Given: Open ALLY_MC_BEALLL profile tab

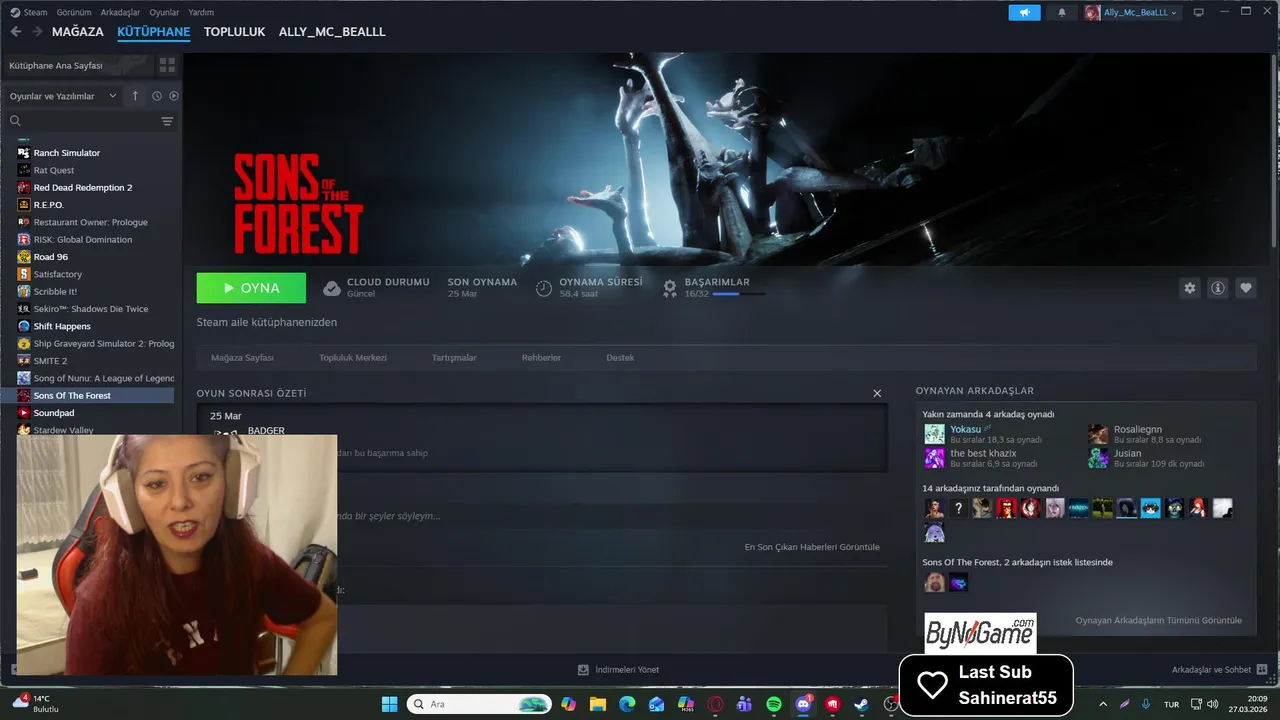Looking at the screenshot, I should pos(332,32).
